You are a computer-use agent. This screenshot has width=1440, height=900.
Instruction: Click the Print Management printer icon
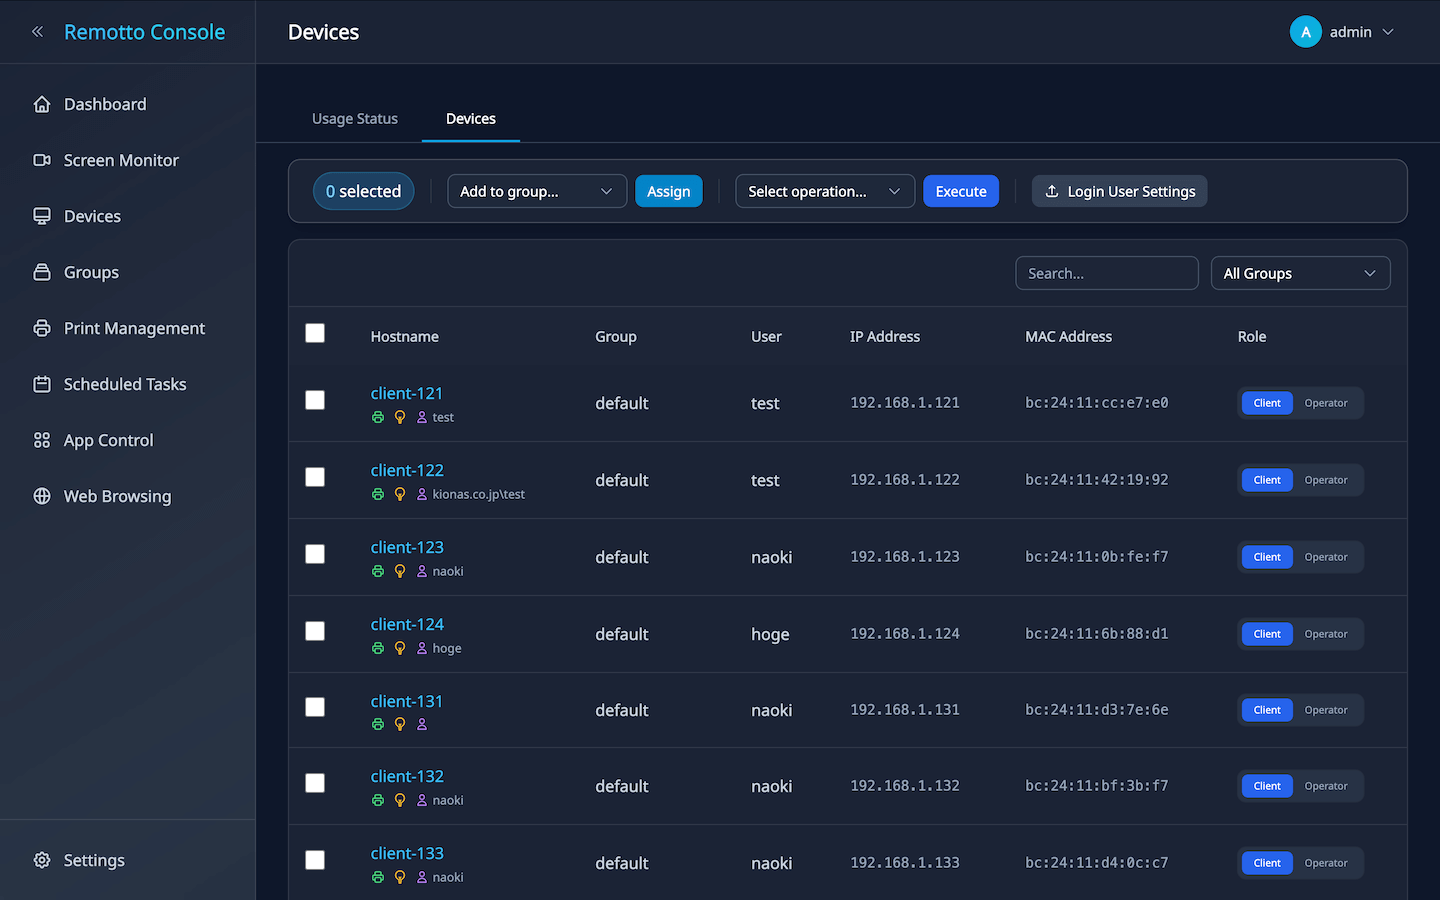tap(42, 328)
